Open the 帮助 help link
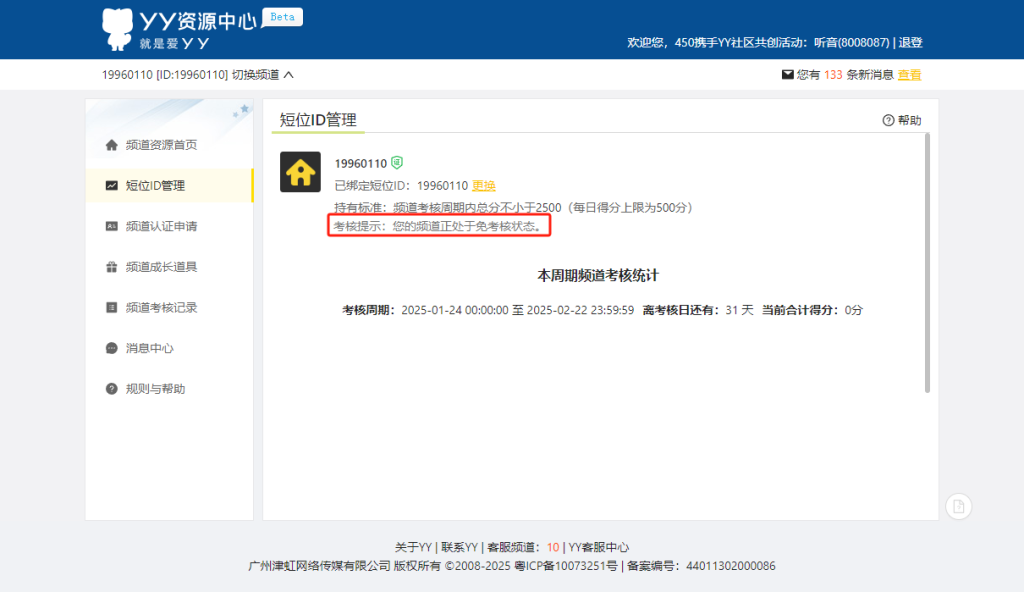1024x592 pixels. pos(909,120)
